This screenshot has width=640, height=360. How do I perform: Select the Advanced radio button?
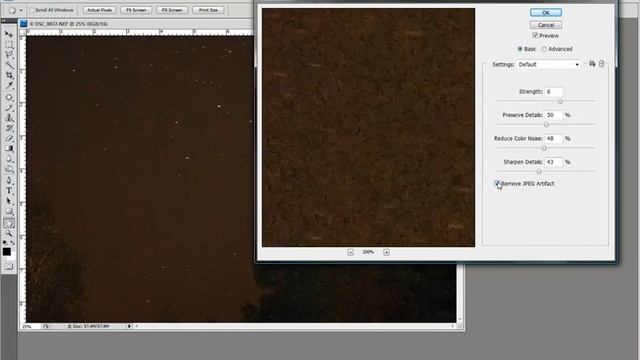click(544, 49)
